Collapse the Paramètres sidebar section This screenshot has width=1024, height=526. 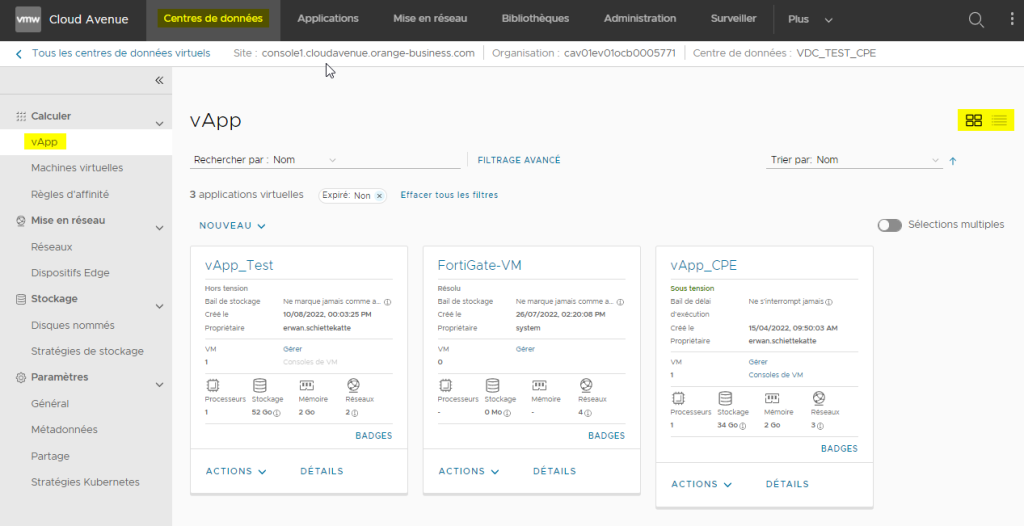point(159,385)
